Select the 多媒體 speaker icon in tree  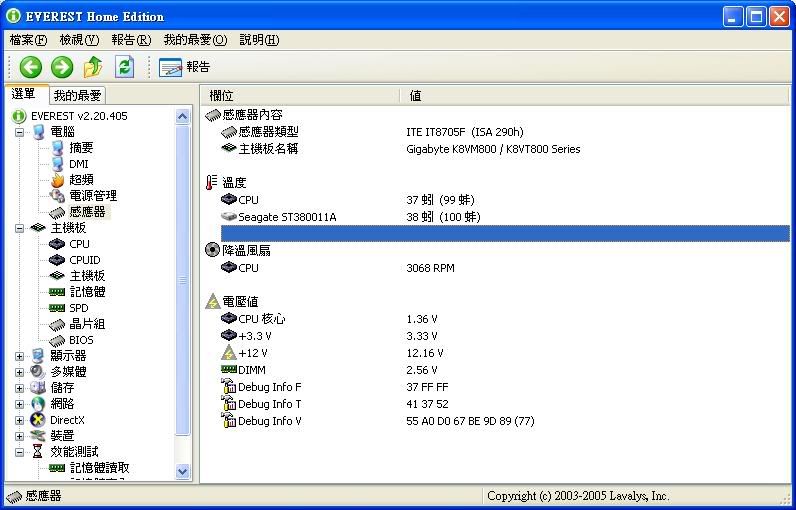pyautogui.click(x=38, y=372)
